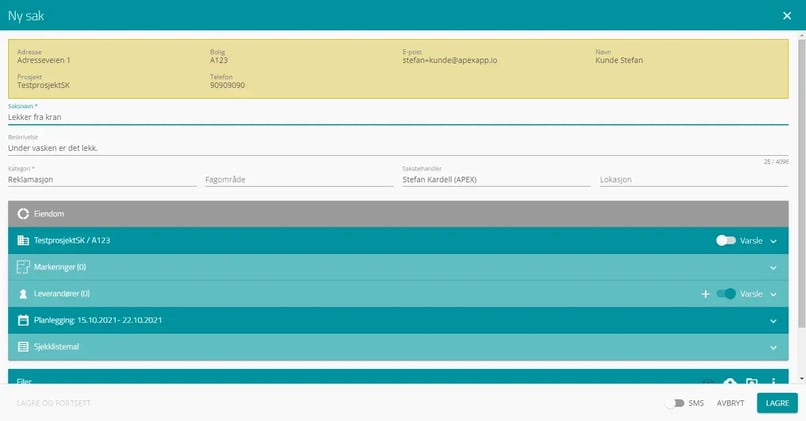
Task: Expand the Planlegging section chevron
Action: (x=773, y=321)
